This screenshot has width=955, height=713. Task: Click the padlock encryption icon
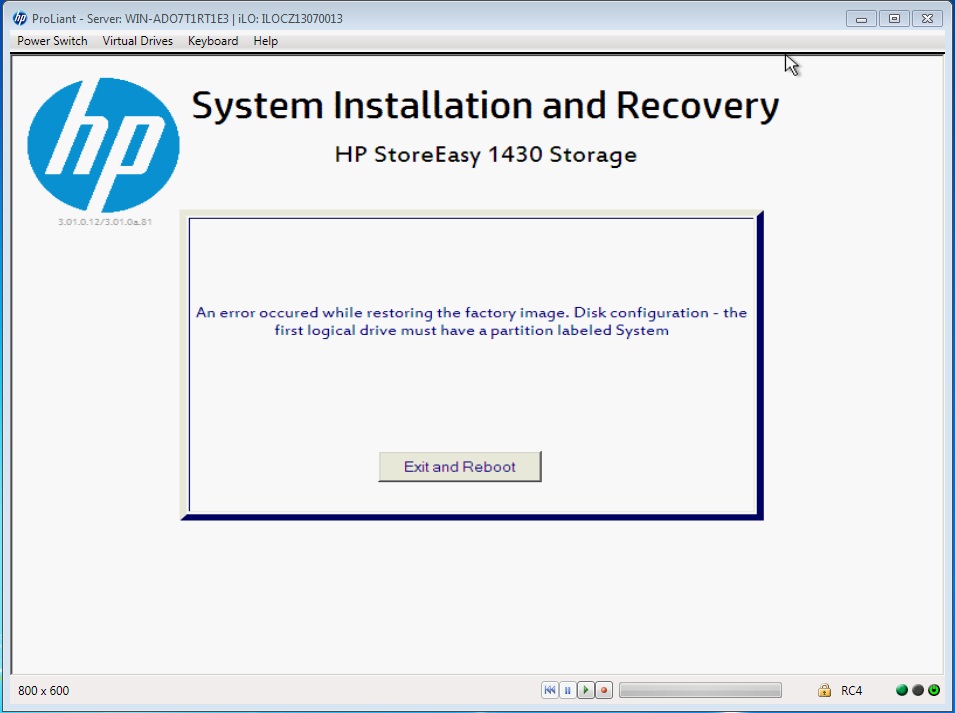tap(824, 690)
